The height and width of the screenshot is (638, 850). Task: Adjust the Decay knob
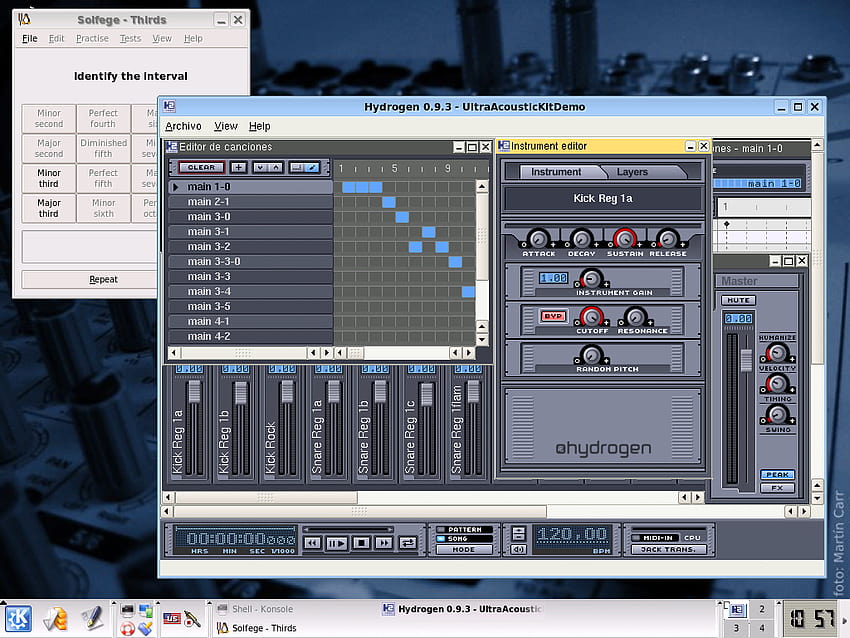click(582, 239)
